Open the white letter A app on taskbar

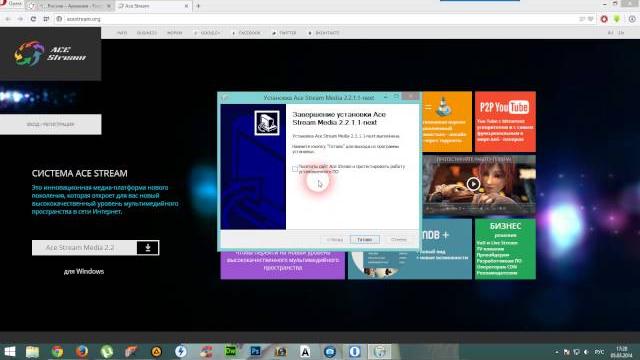coord(305,351)
